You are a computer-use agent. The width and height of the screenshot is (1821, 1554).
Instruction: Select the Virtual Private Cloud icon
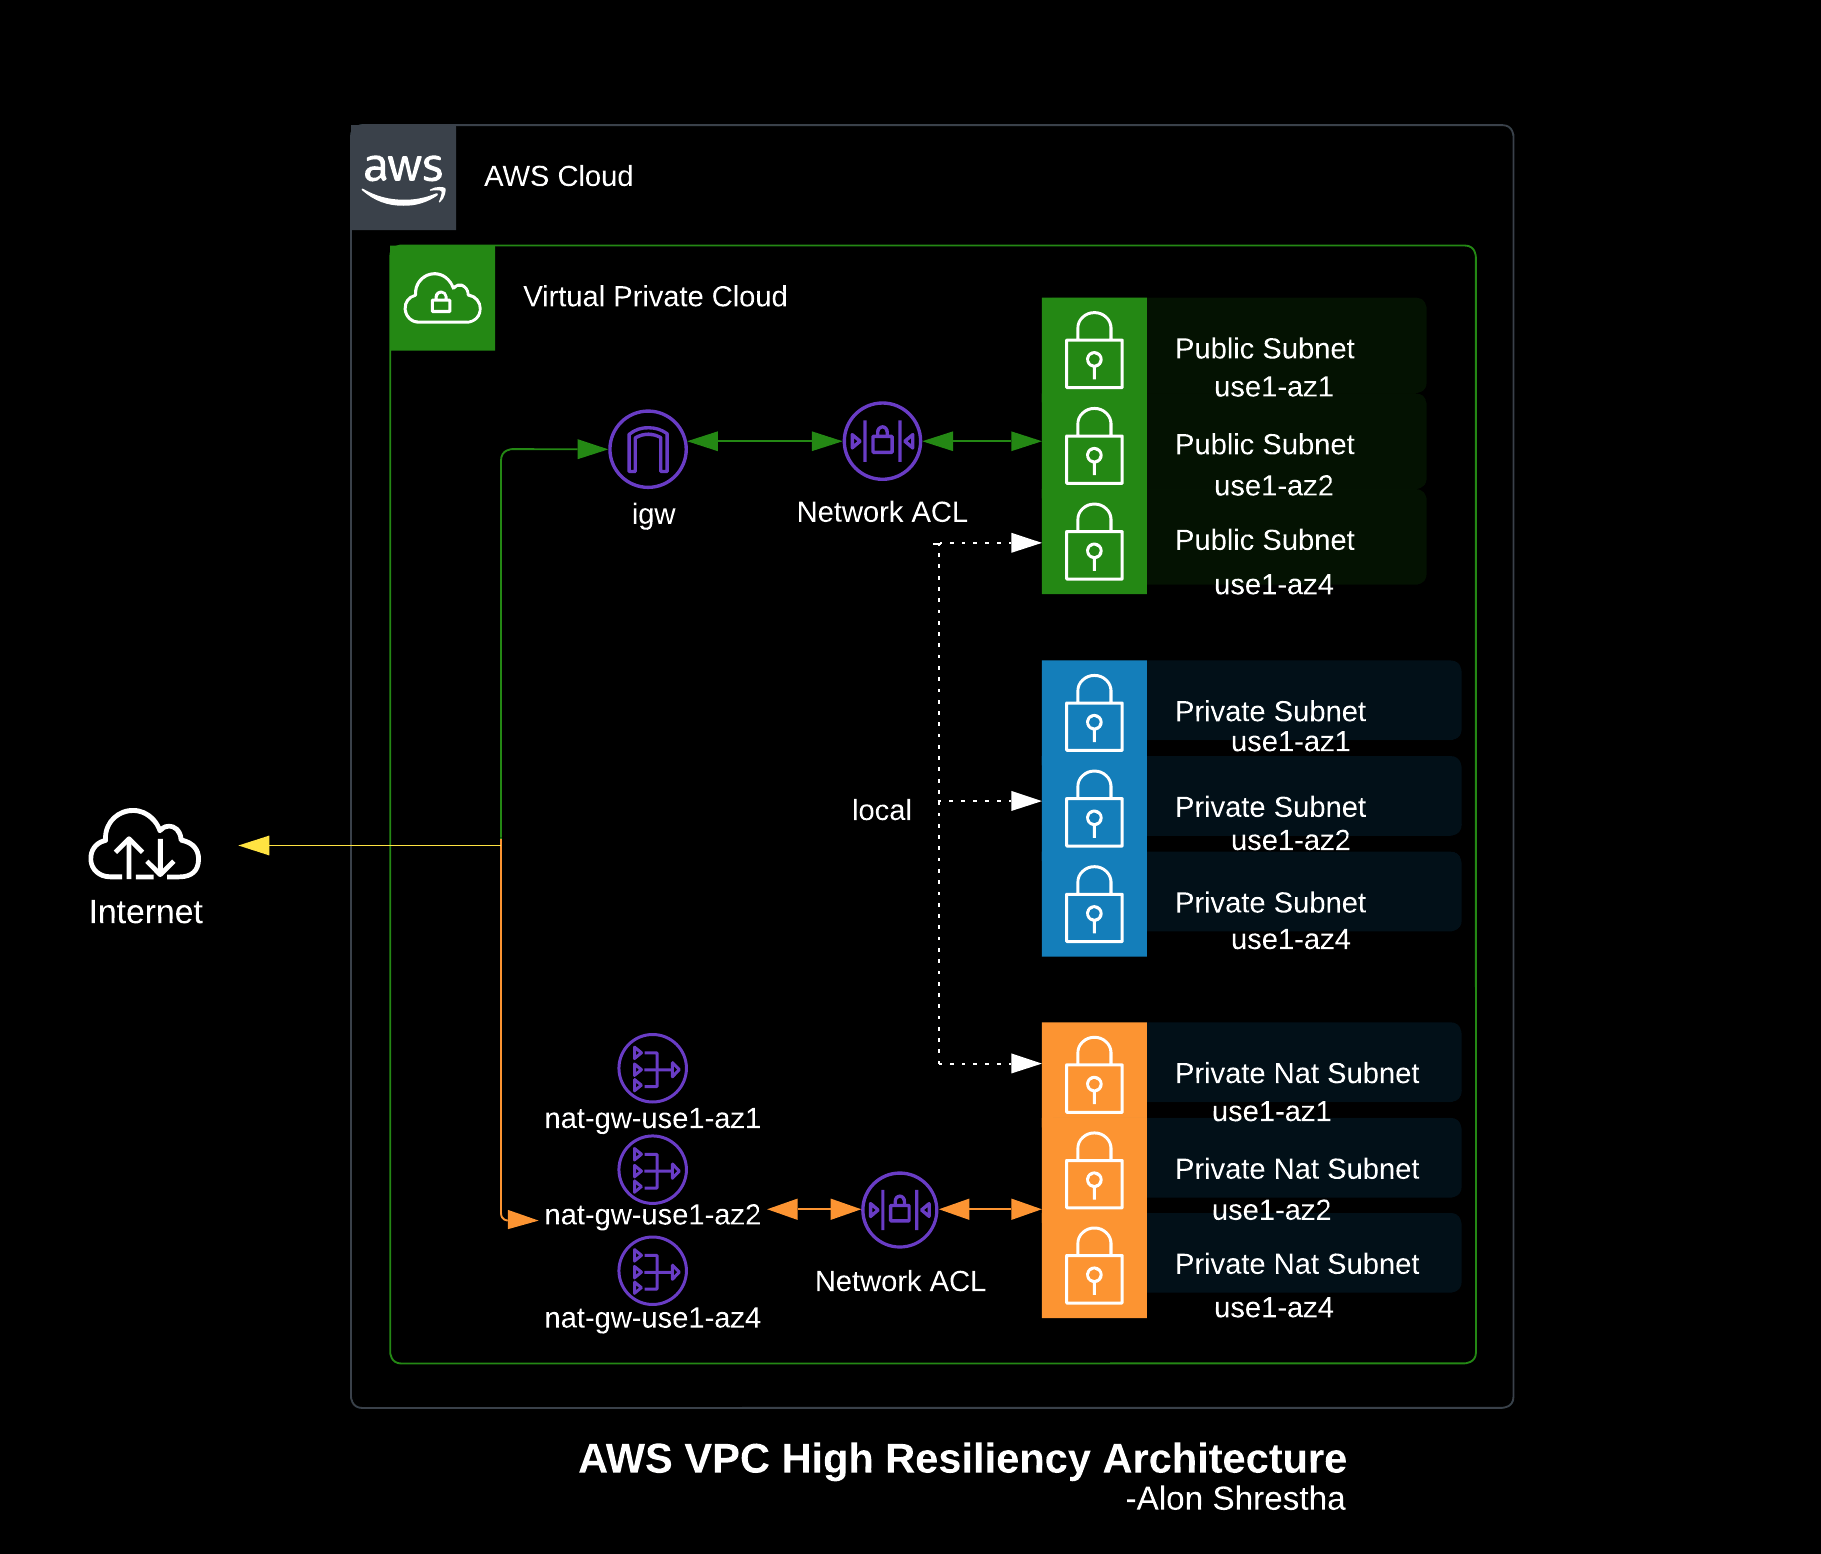tap(442, 298)
